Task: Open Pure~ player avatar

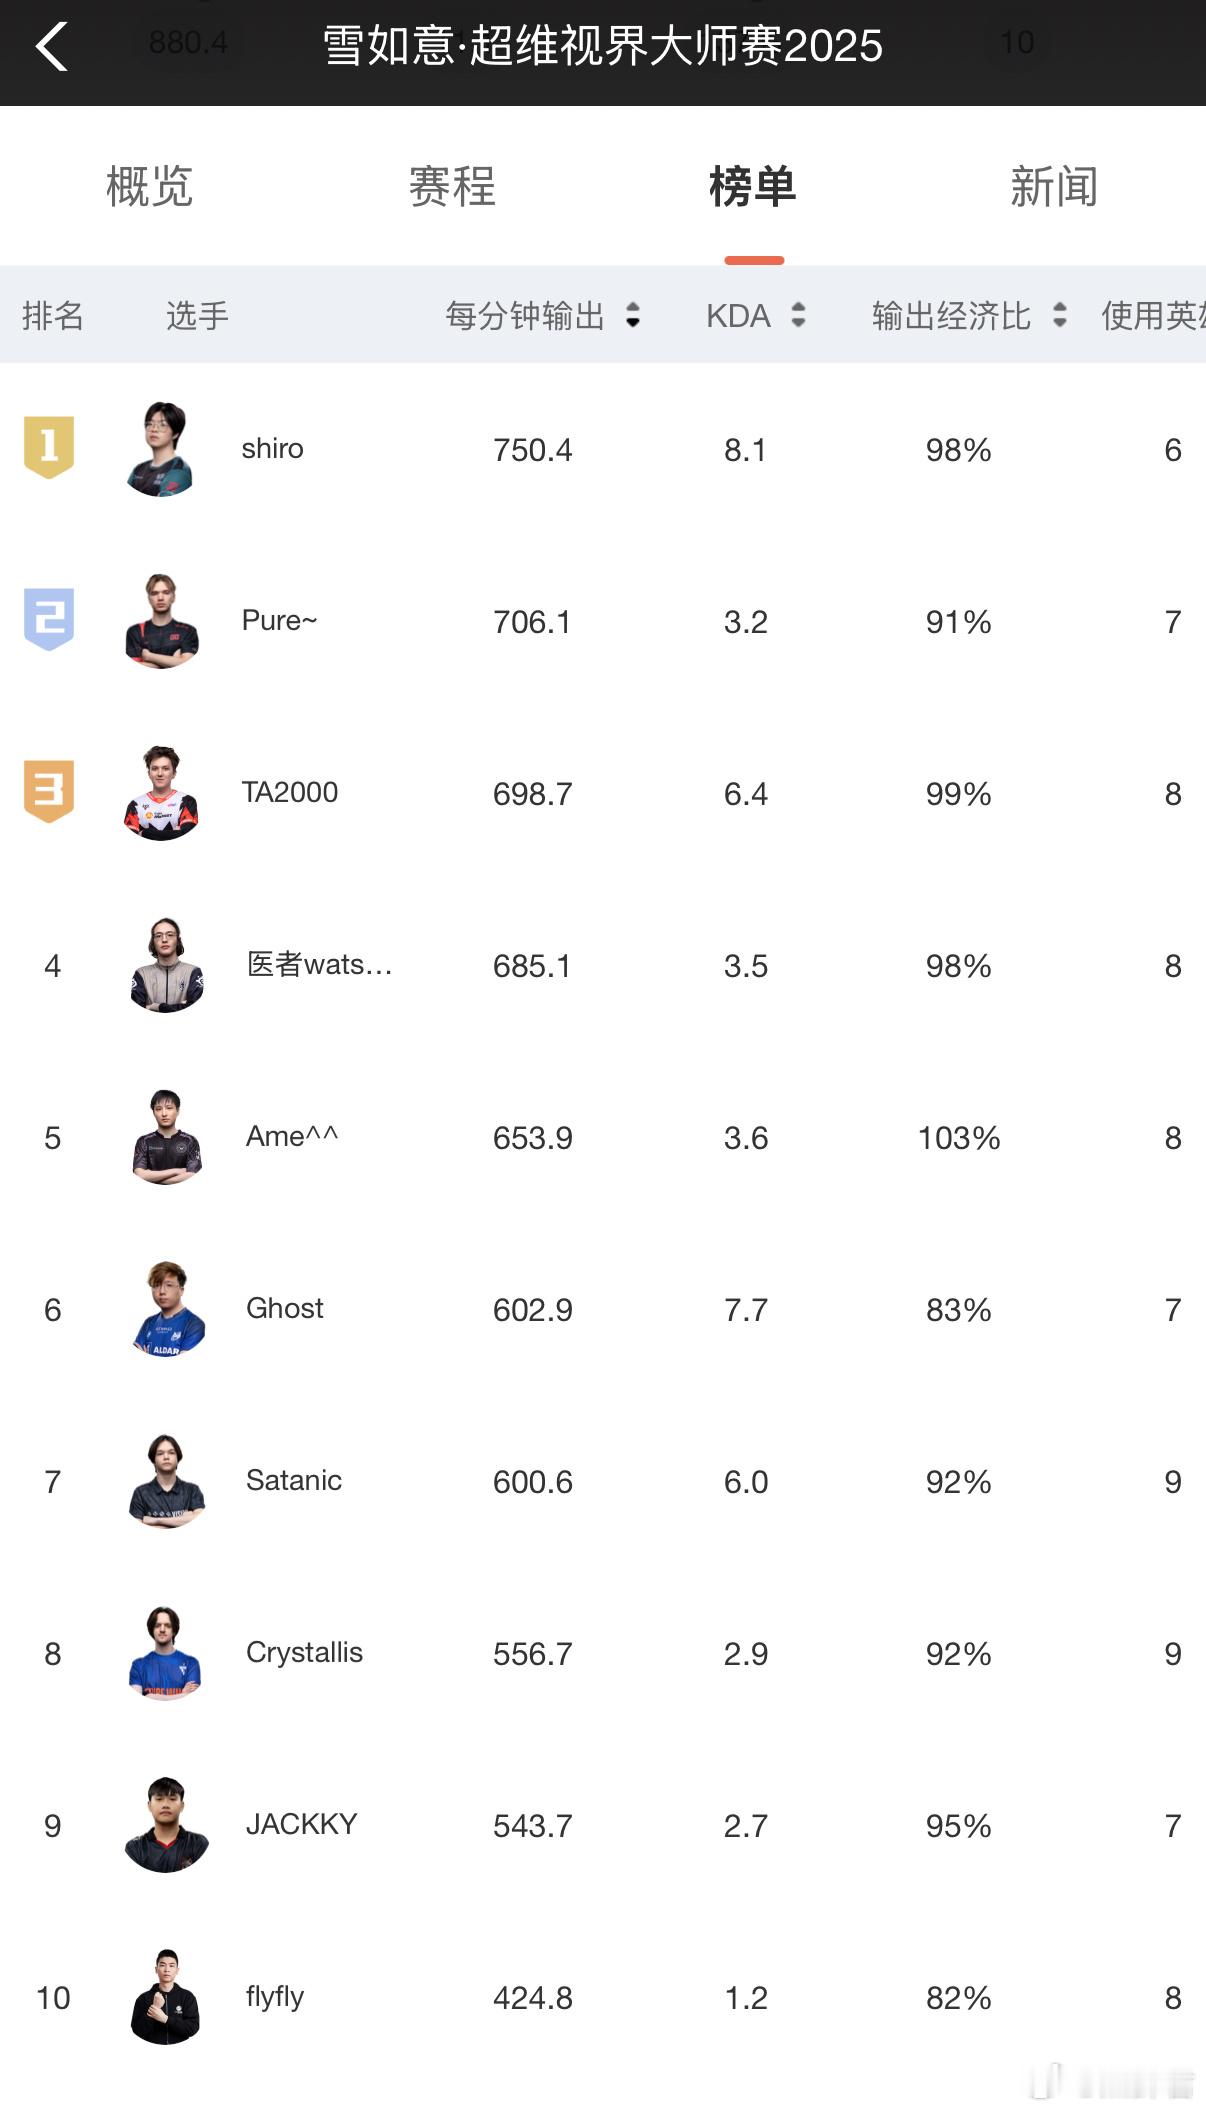Action: (161, 621)
